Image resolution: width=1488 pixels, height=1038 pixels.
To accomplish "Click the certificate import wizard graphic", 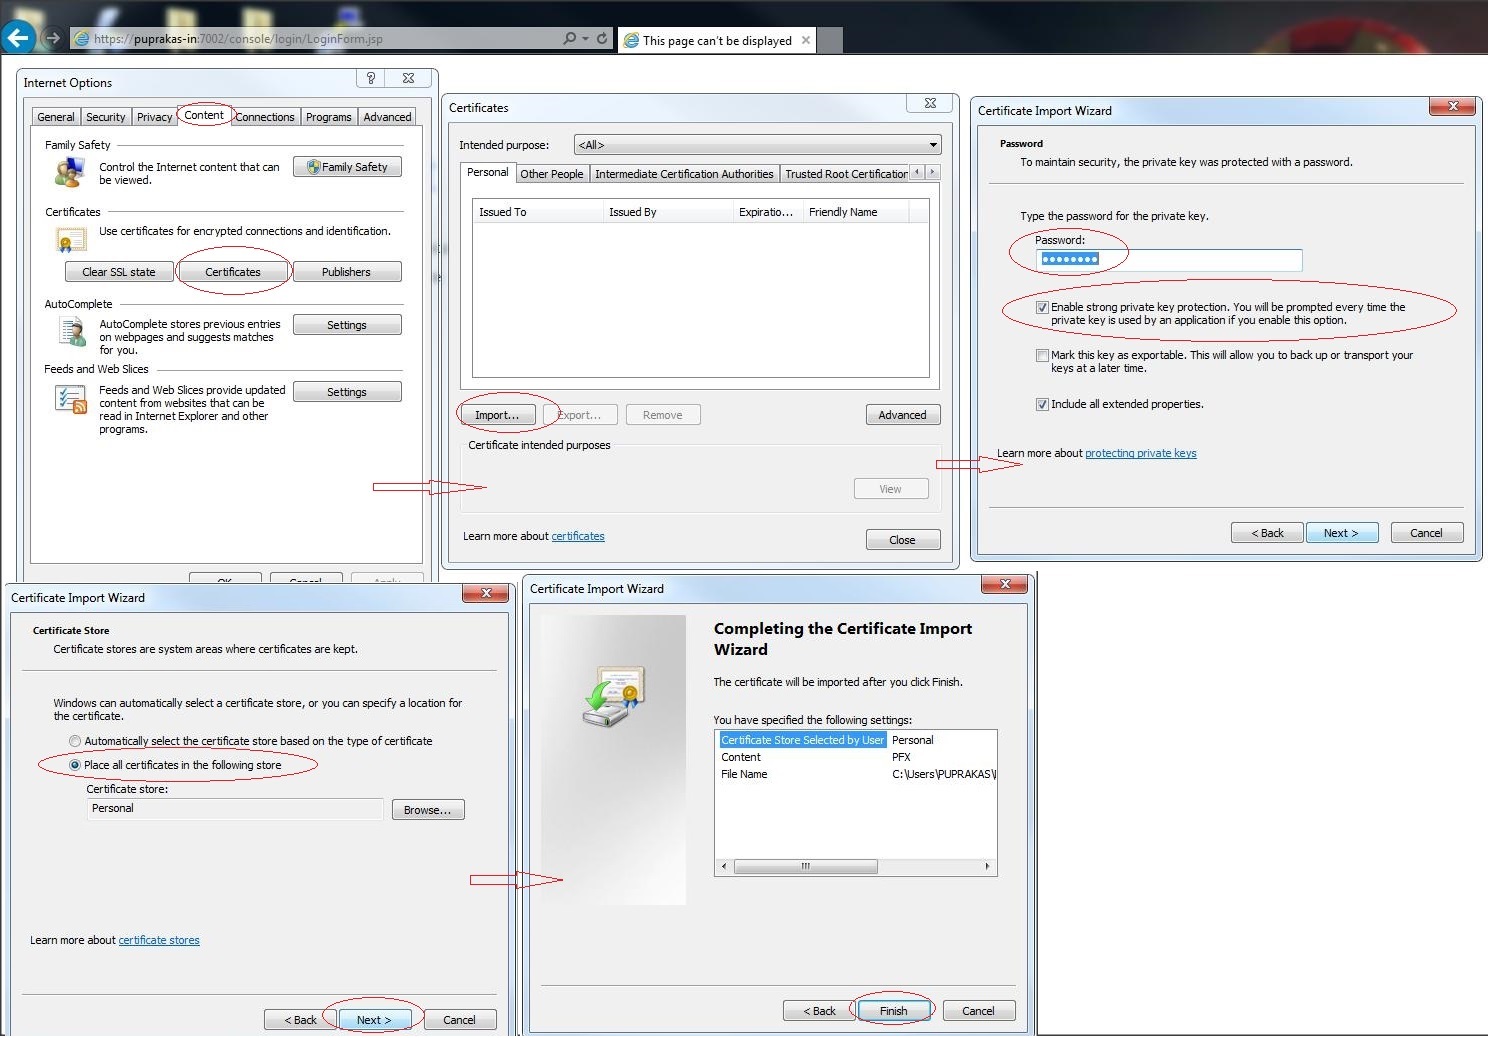I will (613, 695).
